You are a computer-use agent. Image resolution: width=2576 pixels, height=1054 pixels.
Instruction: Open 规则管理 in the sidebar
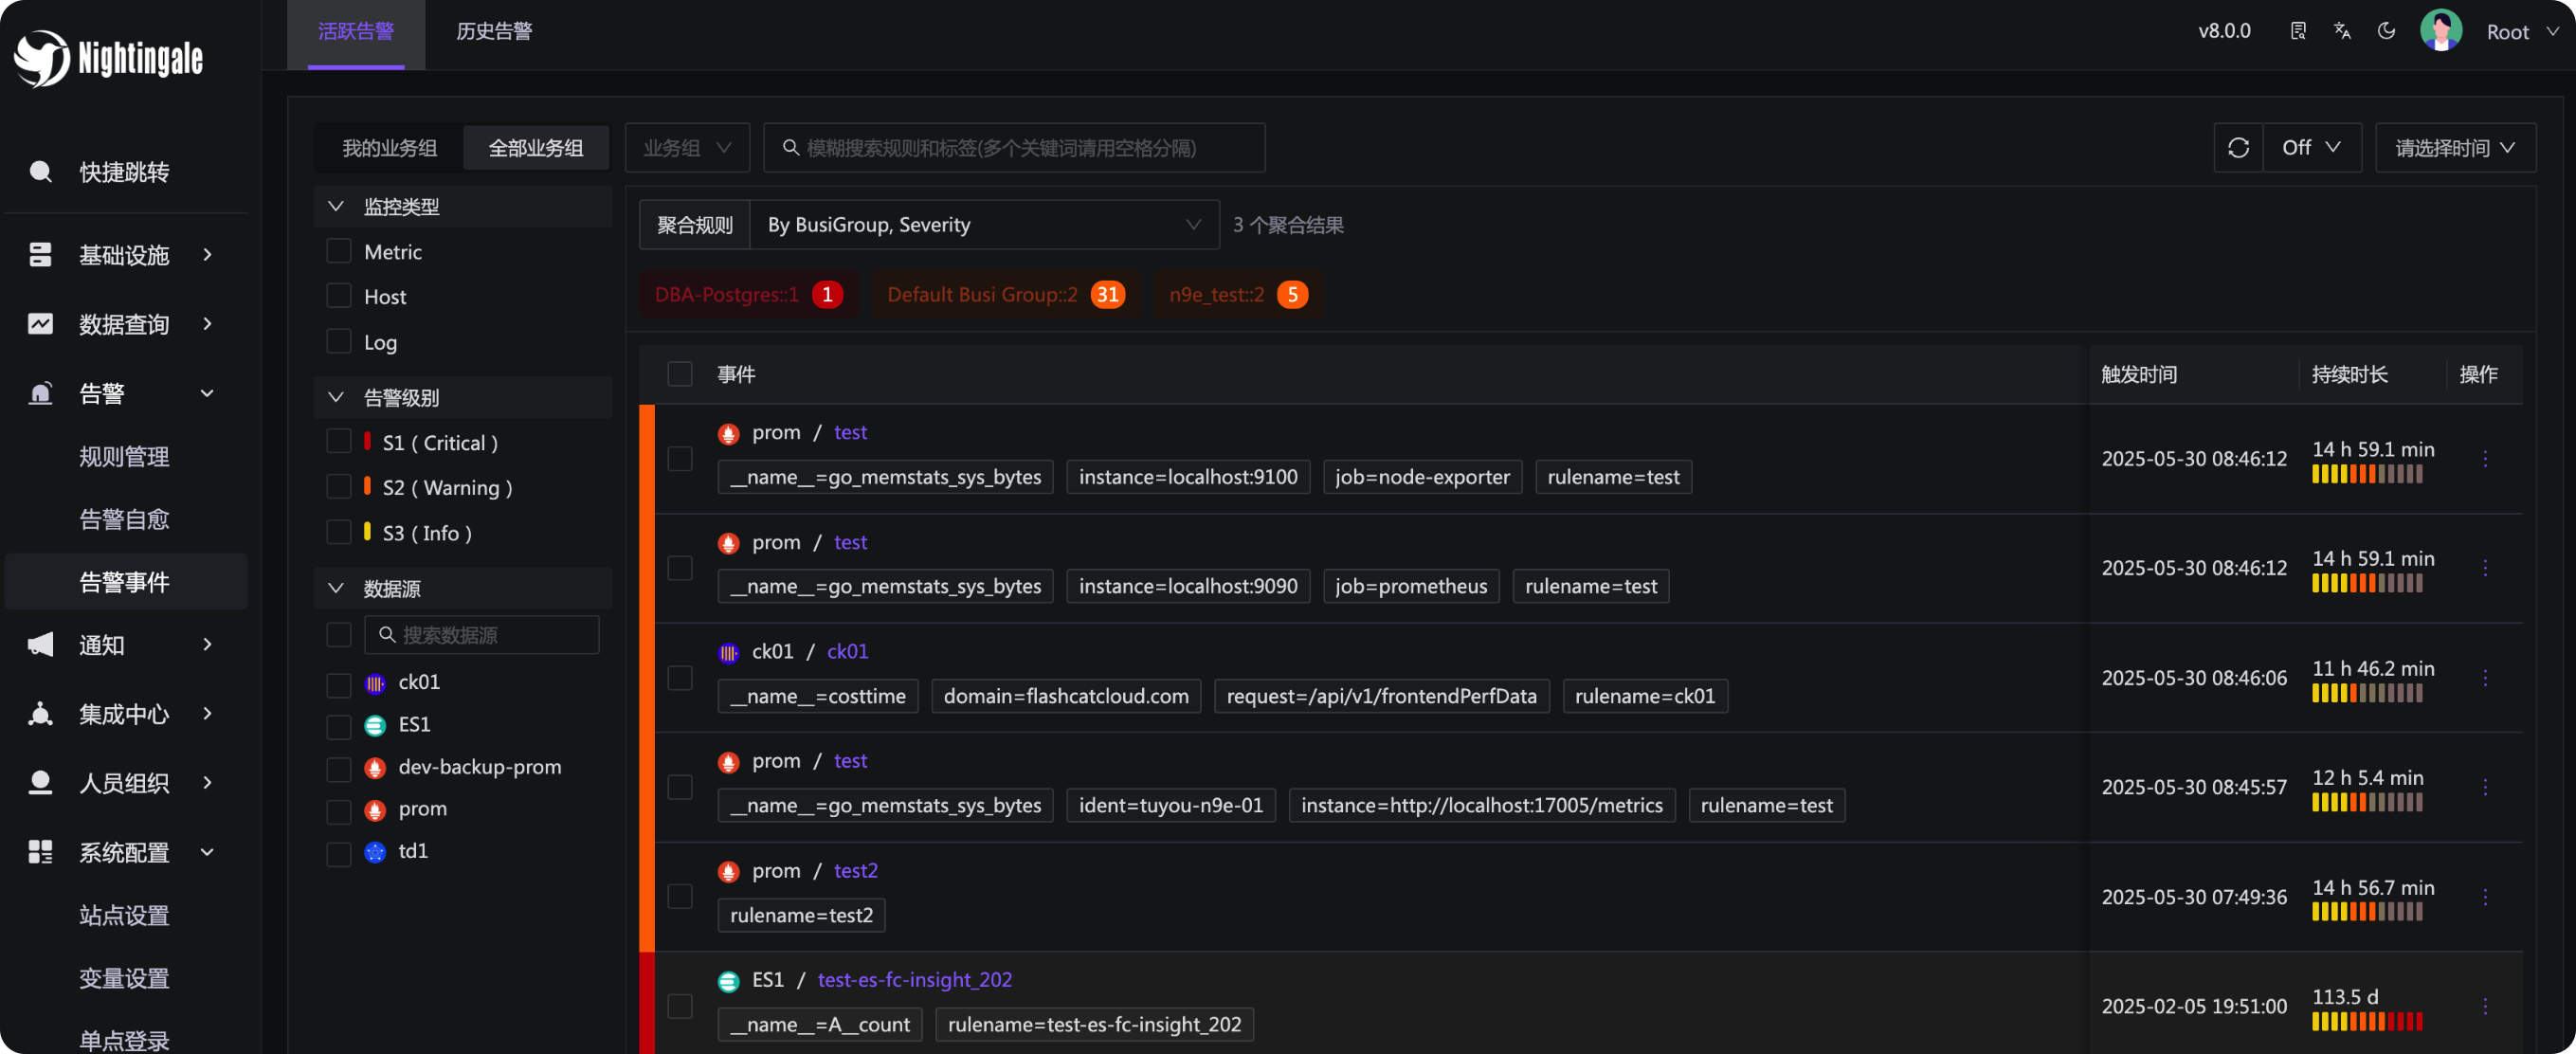[124, 457]
